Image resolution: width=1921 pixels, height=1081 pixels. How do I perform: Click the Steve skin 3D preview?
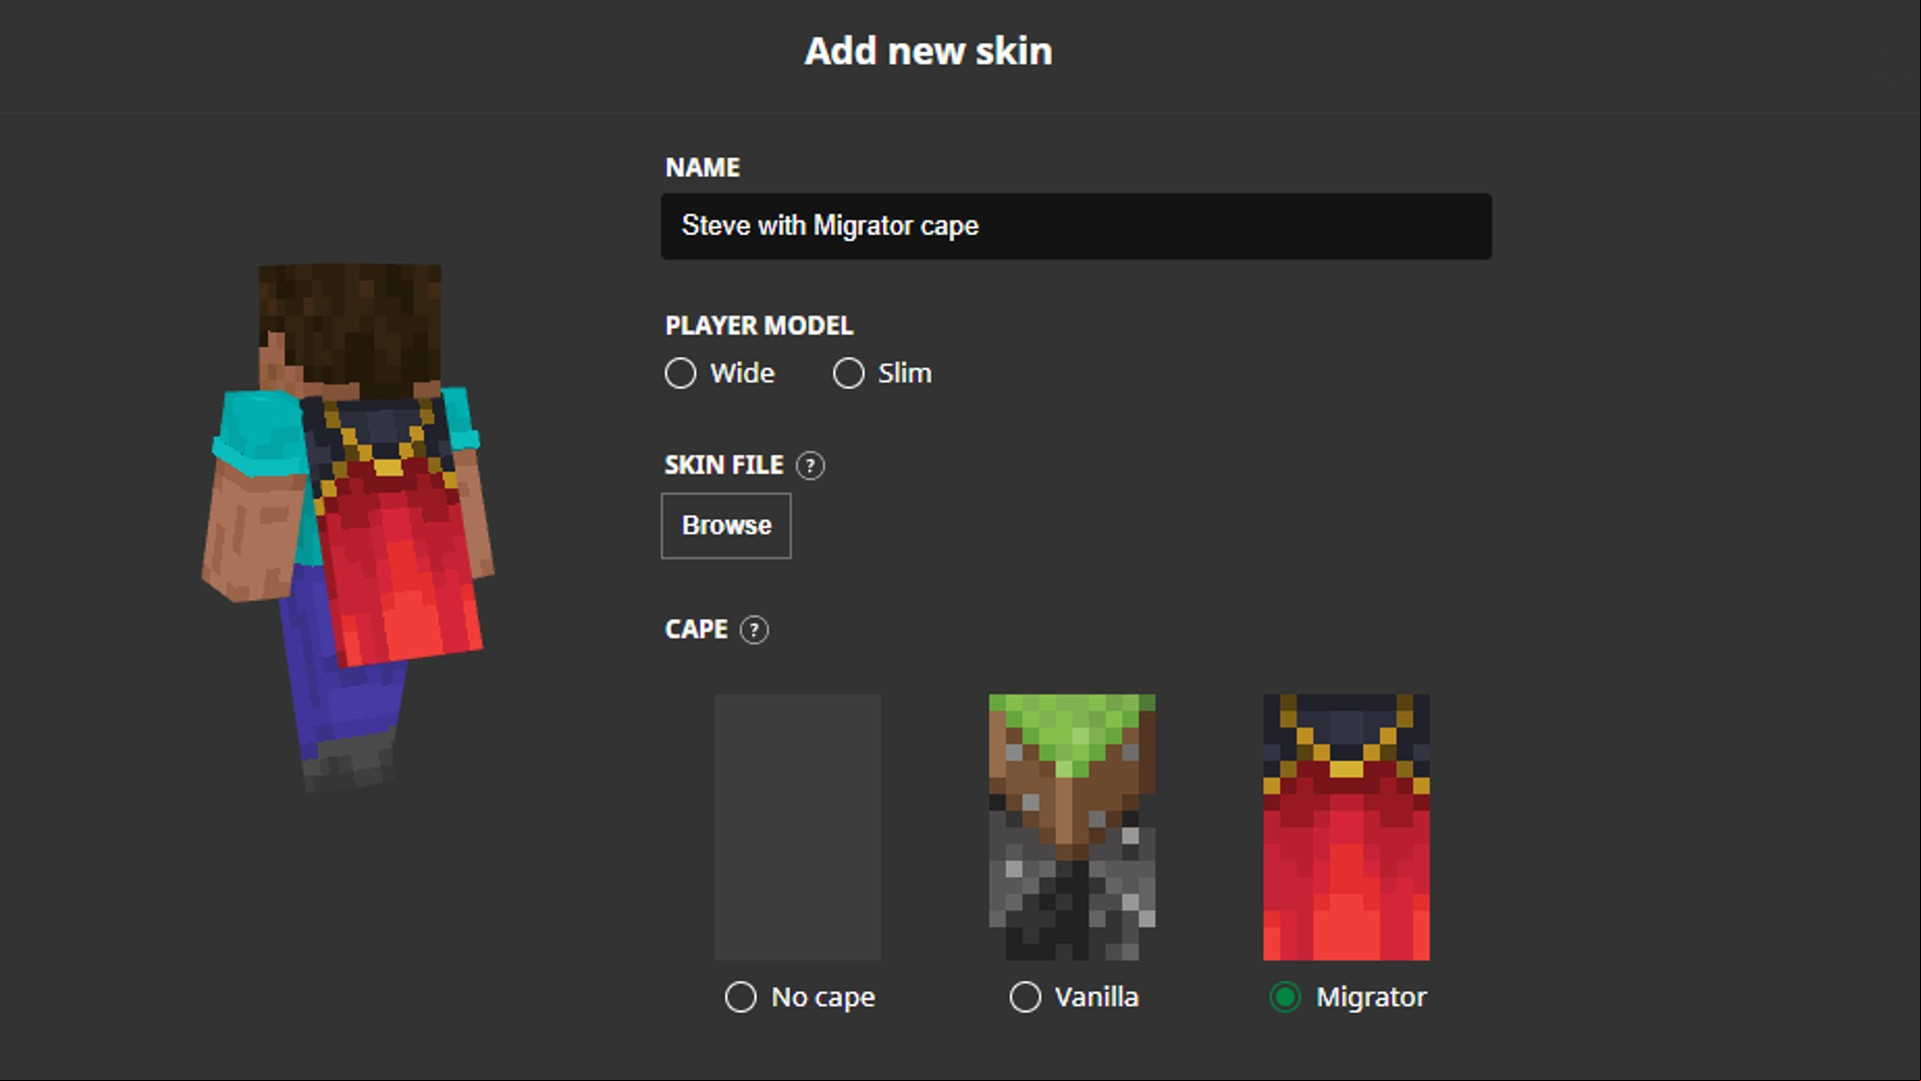pos(348,527)
